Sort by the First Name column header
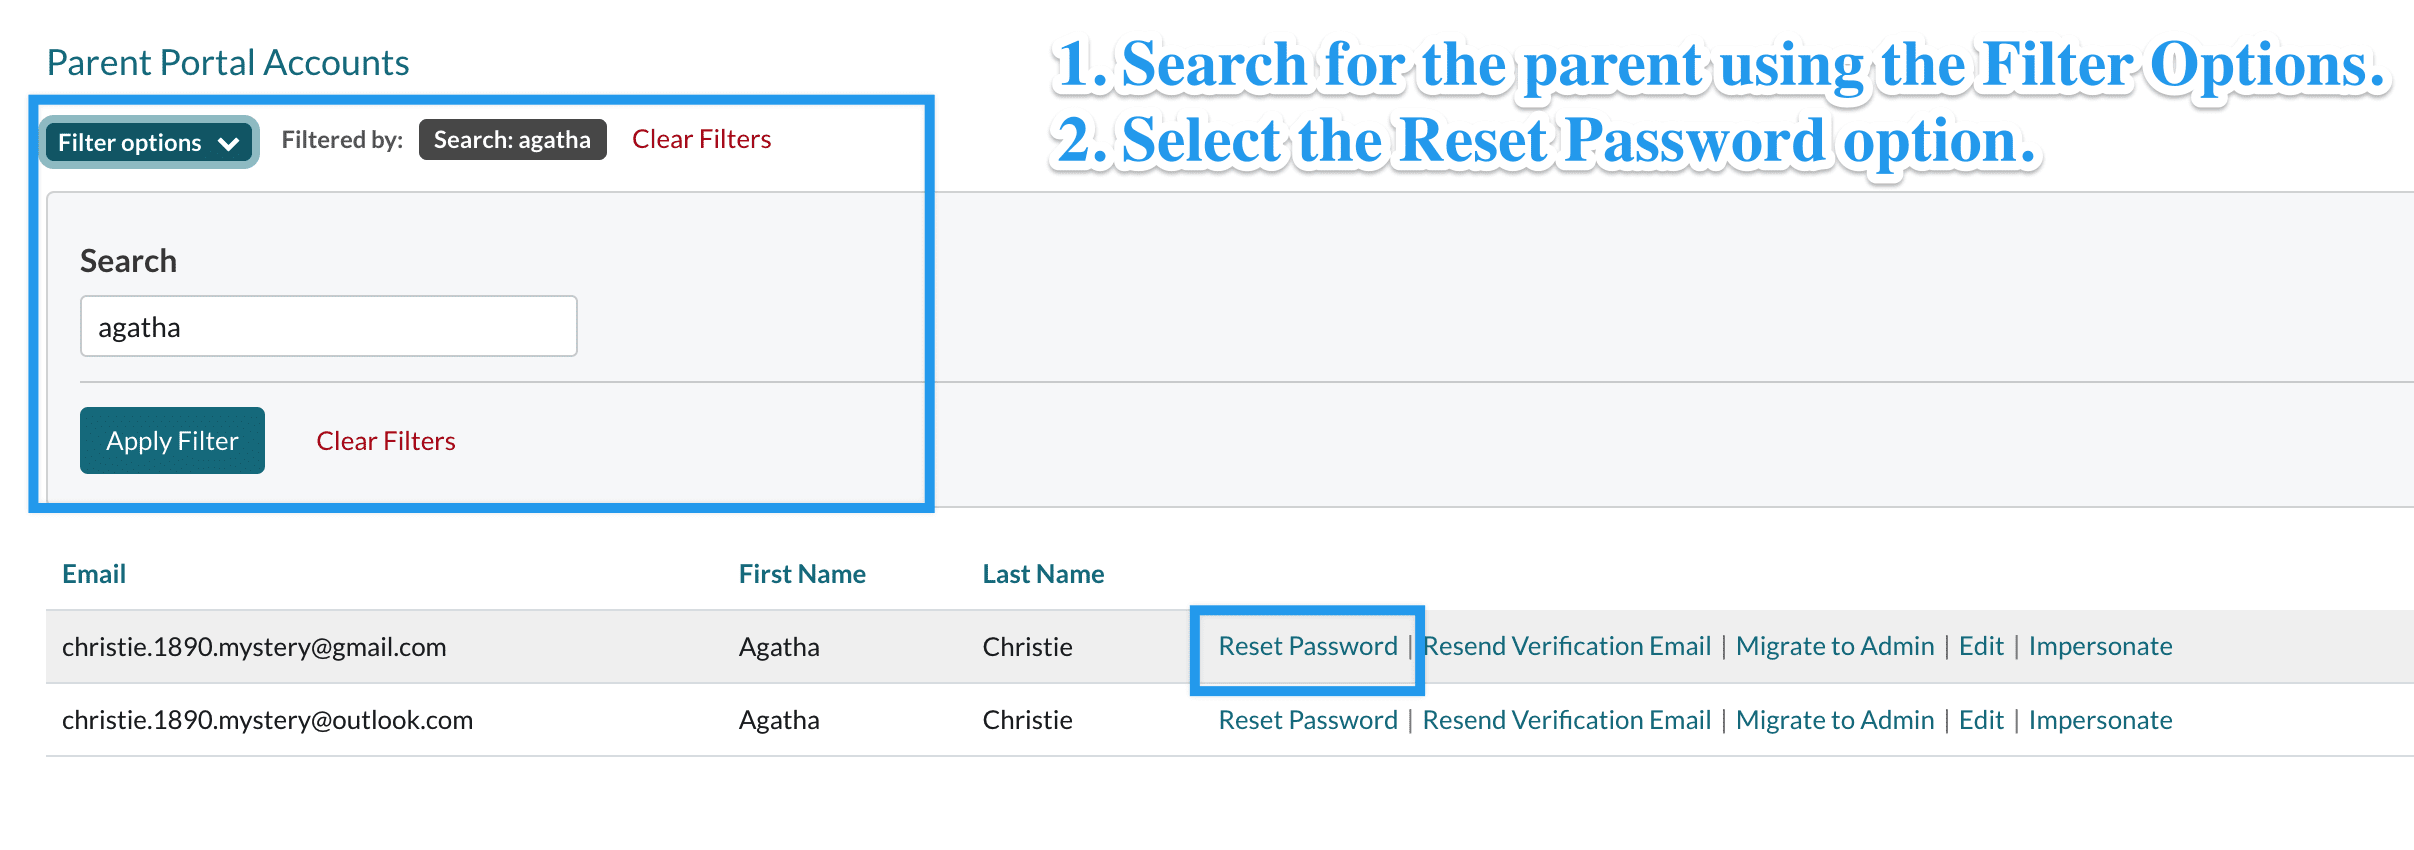The width and height of the screenshot is (2414, 850). 802,574
